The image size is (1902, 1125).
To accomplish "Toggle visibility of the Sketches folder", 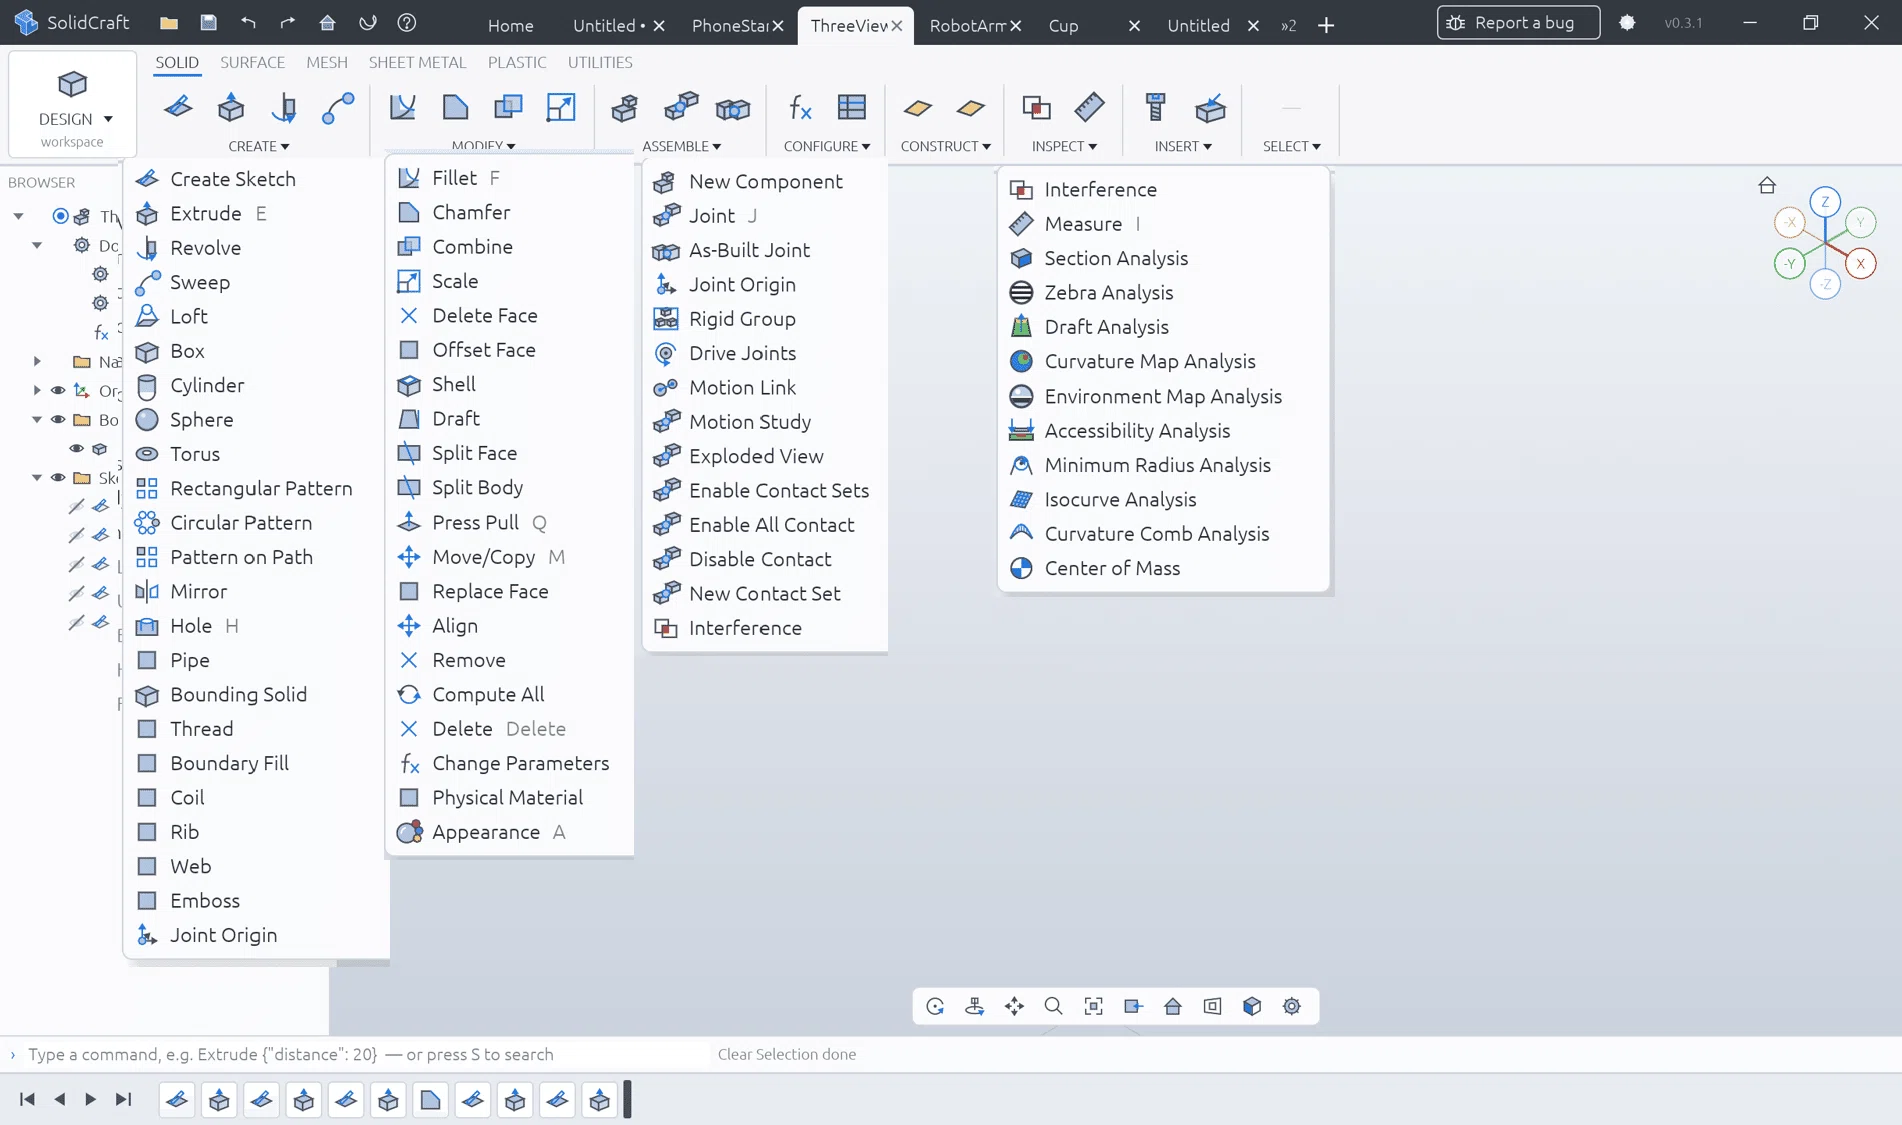I will click(58, 477).
